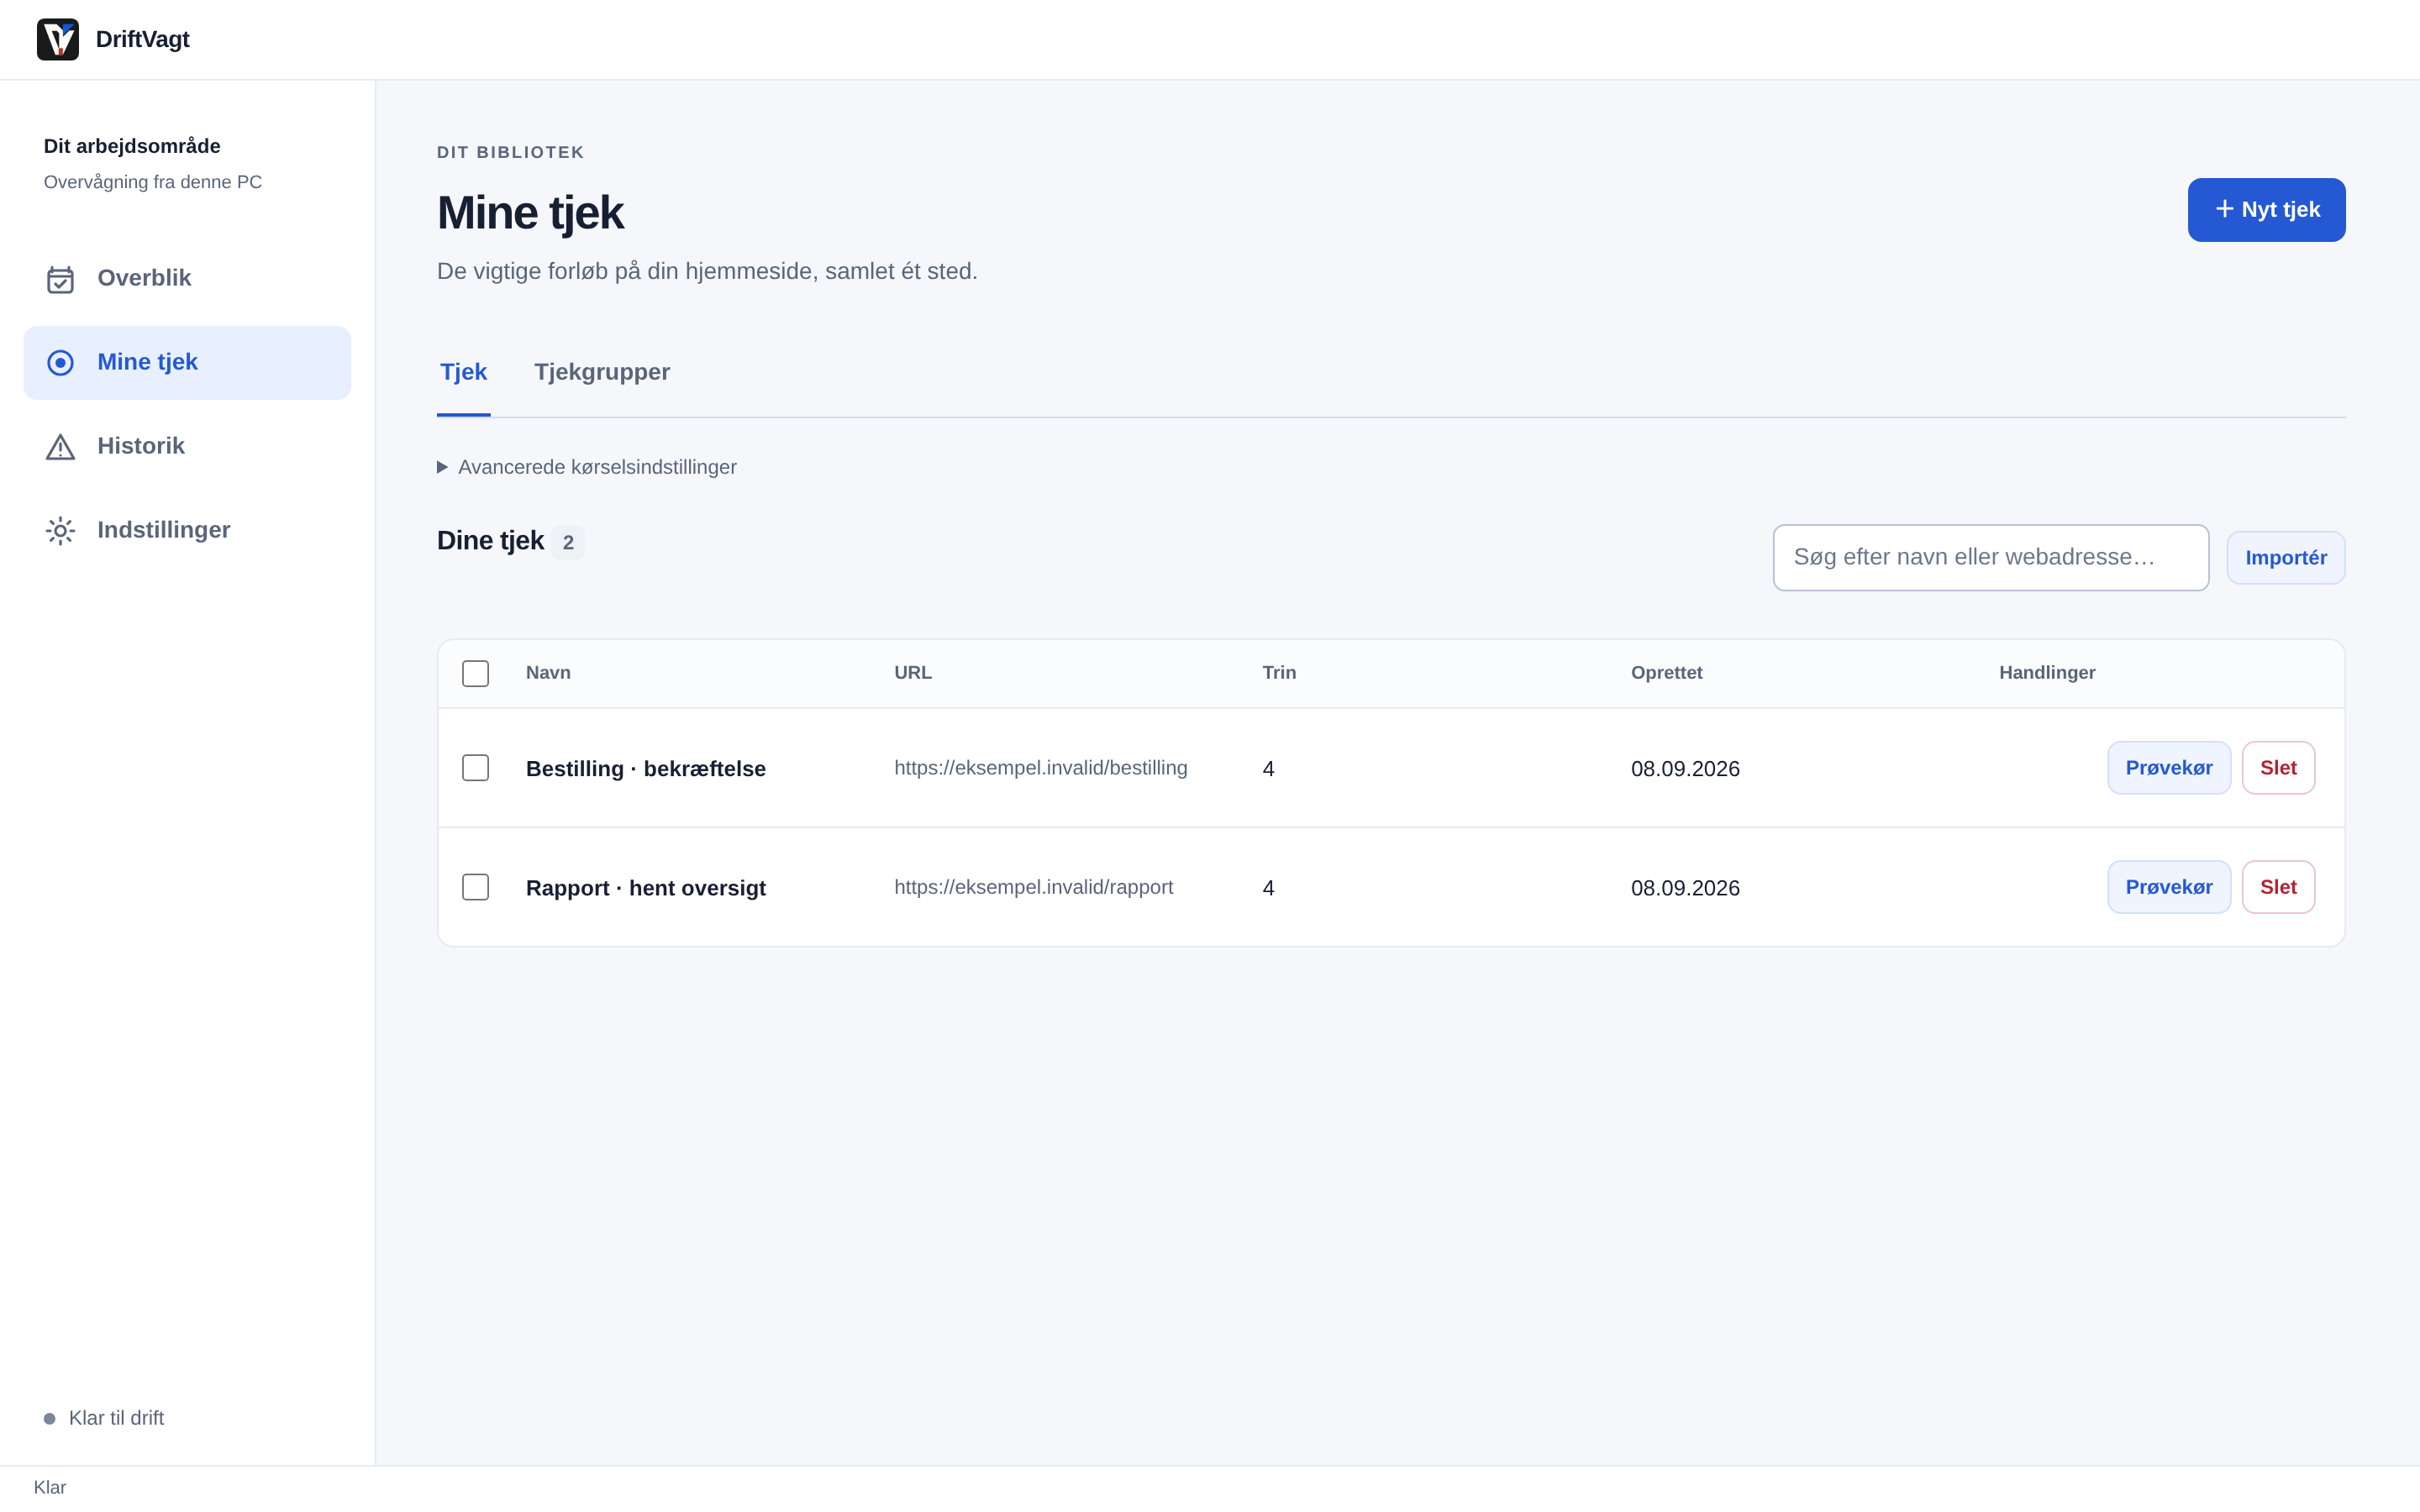Expand Avancerede kørselsindstillinger

[587, 467]
